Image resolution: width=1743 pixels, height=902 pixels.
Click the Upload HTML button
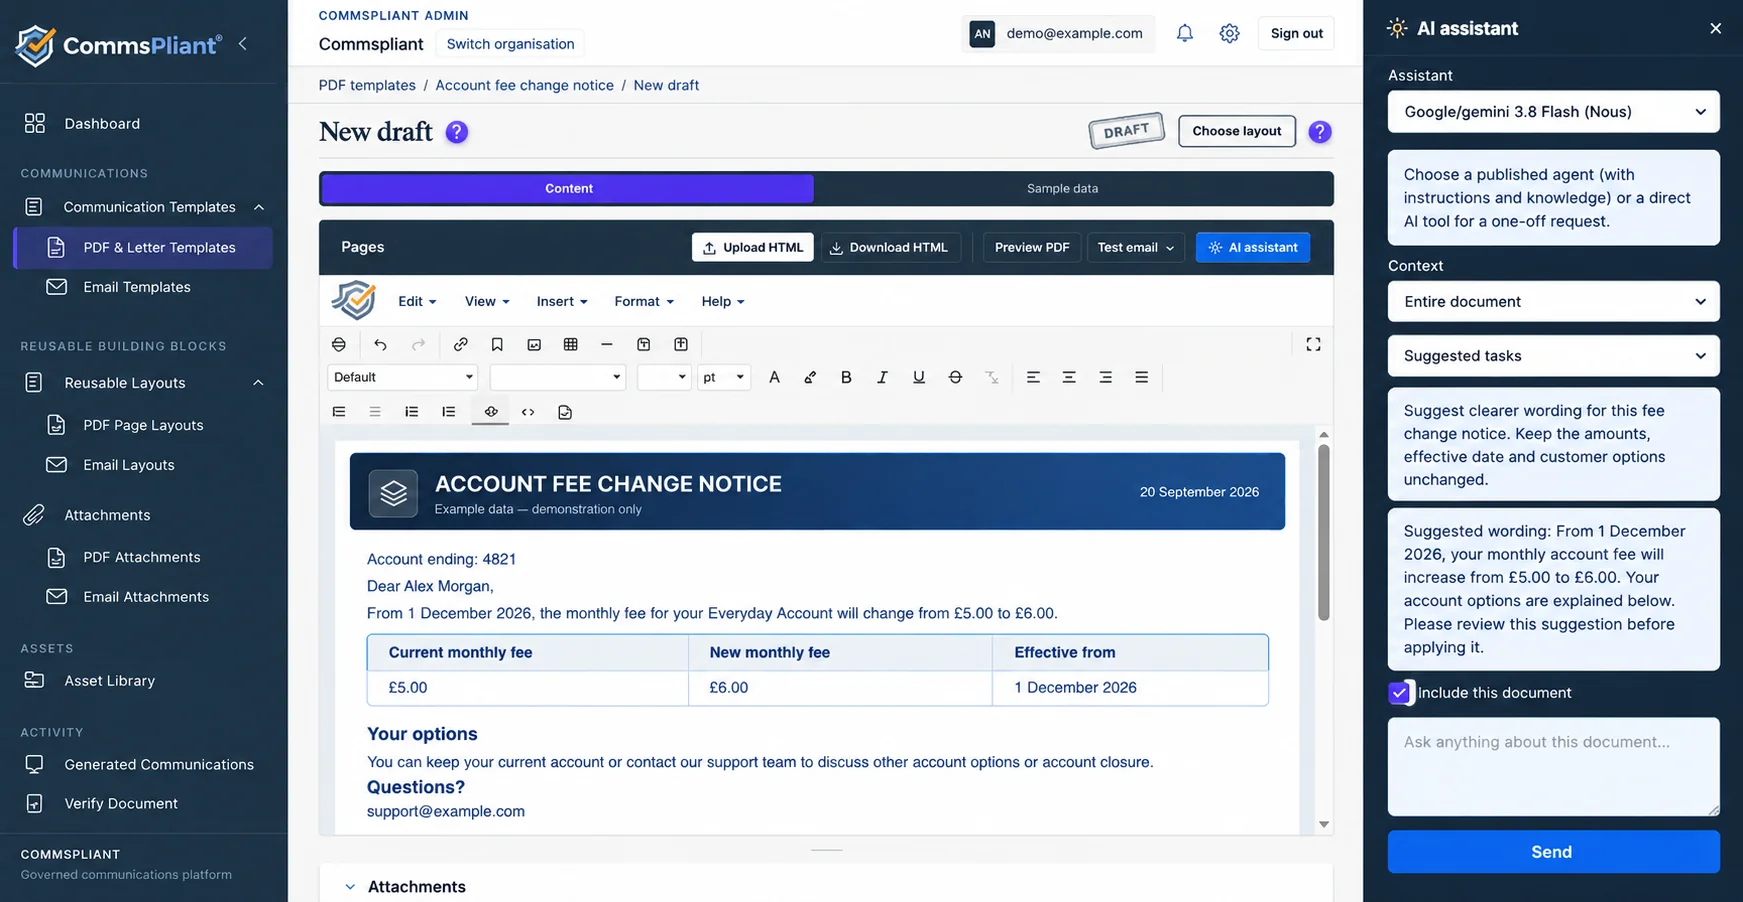[x=753, y=248]
